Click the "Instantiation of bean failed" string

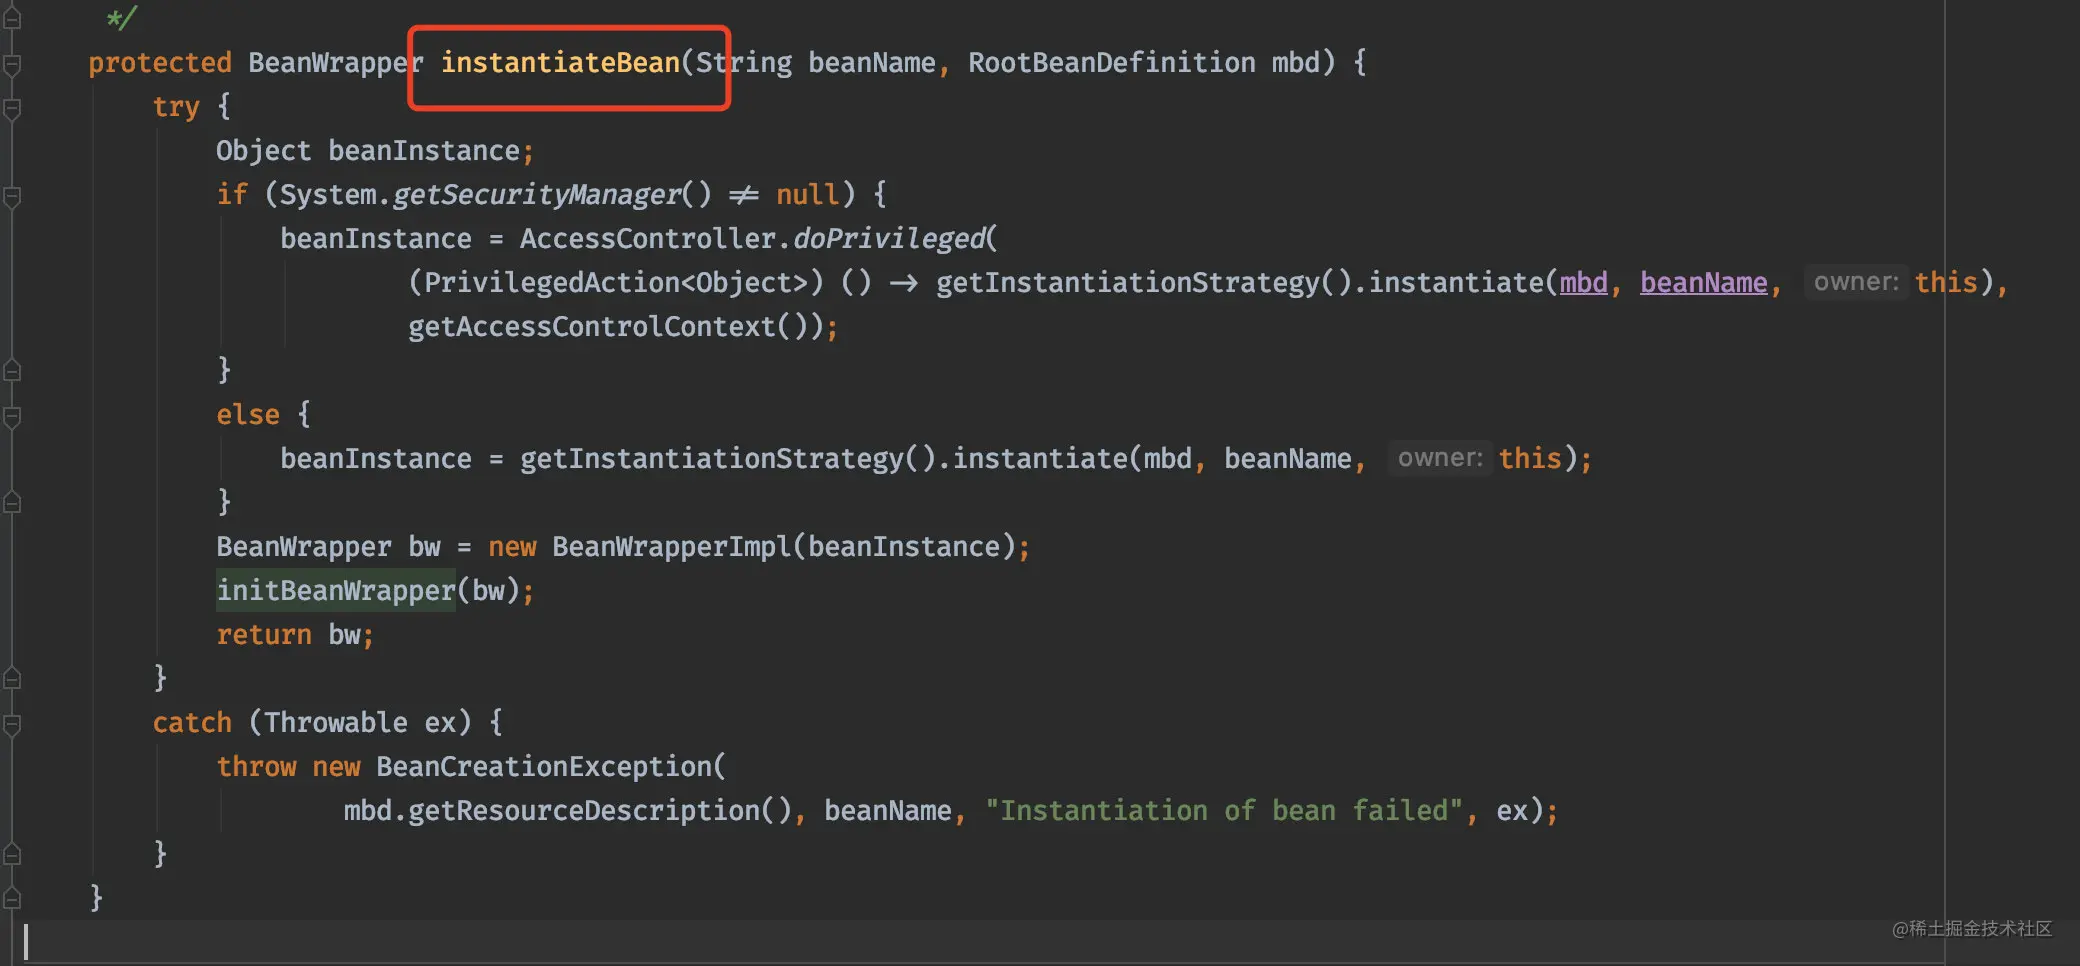pyautogui.click(x=1223, y=810)
